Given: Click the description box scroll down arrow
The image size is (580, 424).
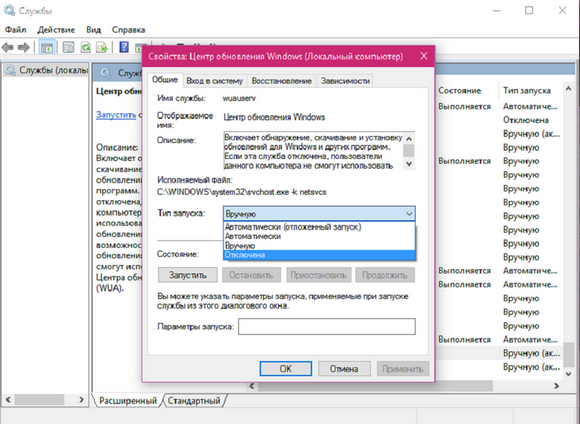Looking at the screenshot, I should click(409, 164).
